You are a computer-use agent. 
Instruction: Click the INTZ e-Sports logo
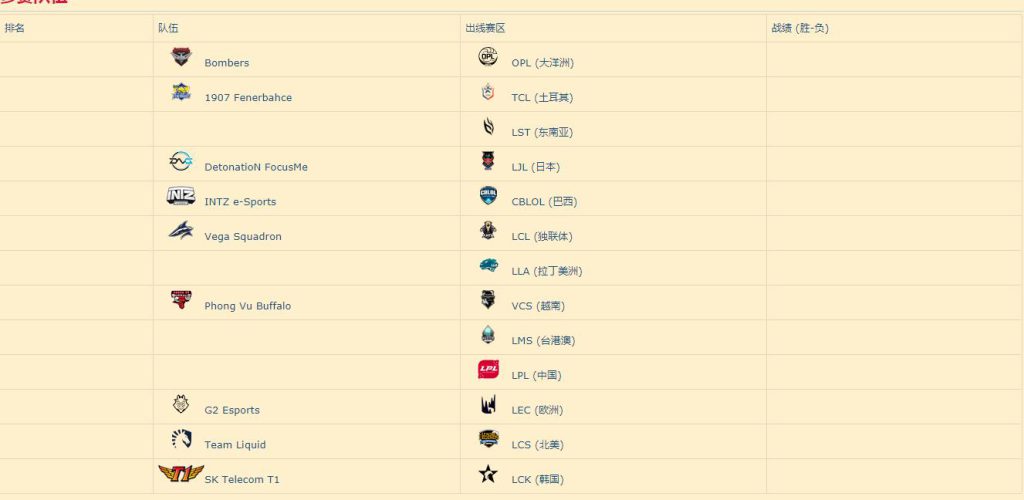[x=181, y=197]
